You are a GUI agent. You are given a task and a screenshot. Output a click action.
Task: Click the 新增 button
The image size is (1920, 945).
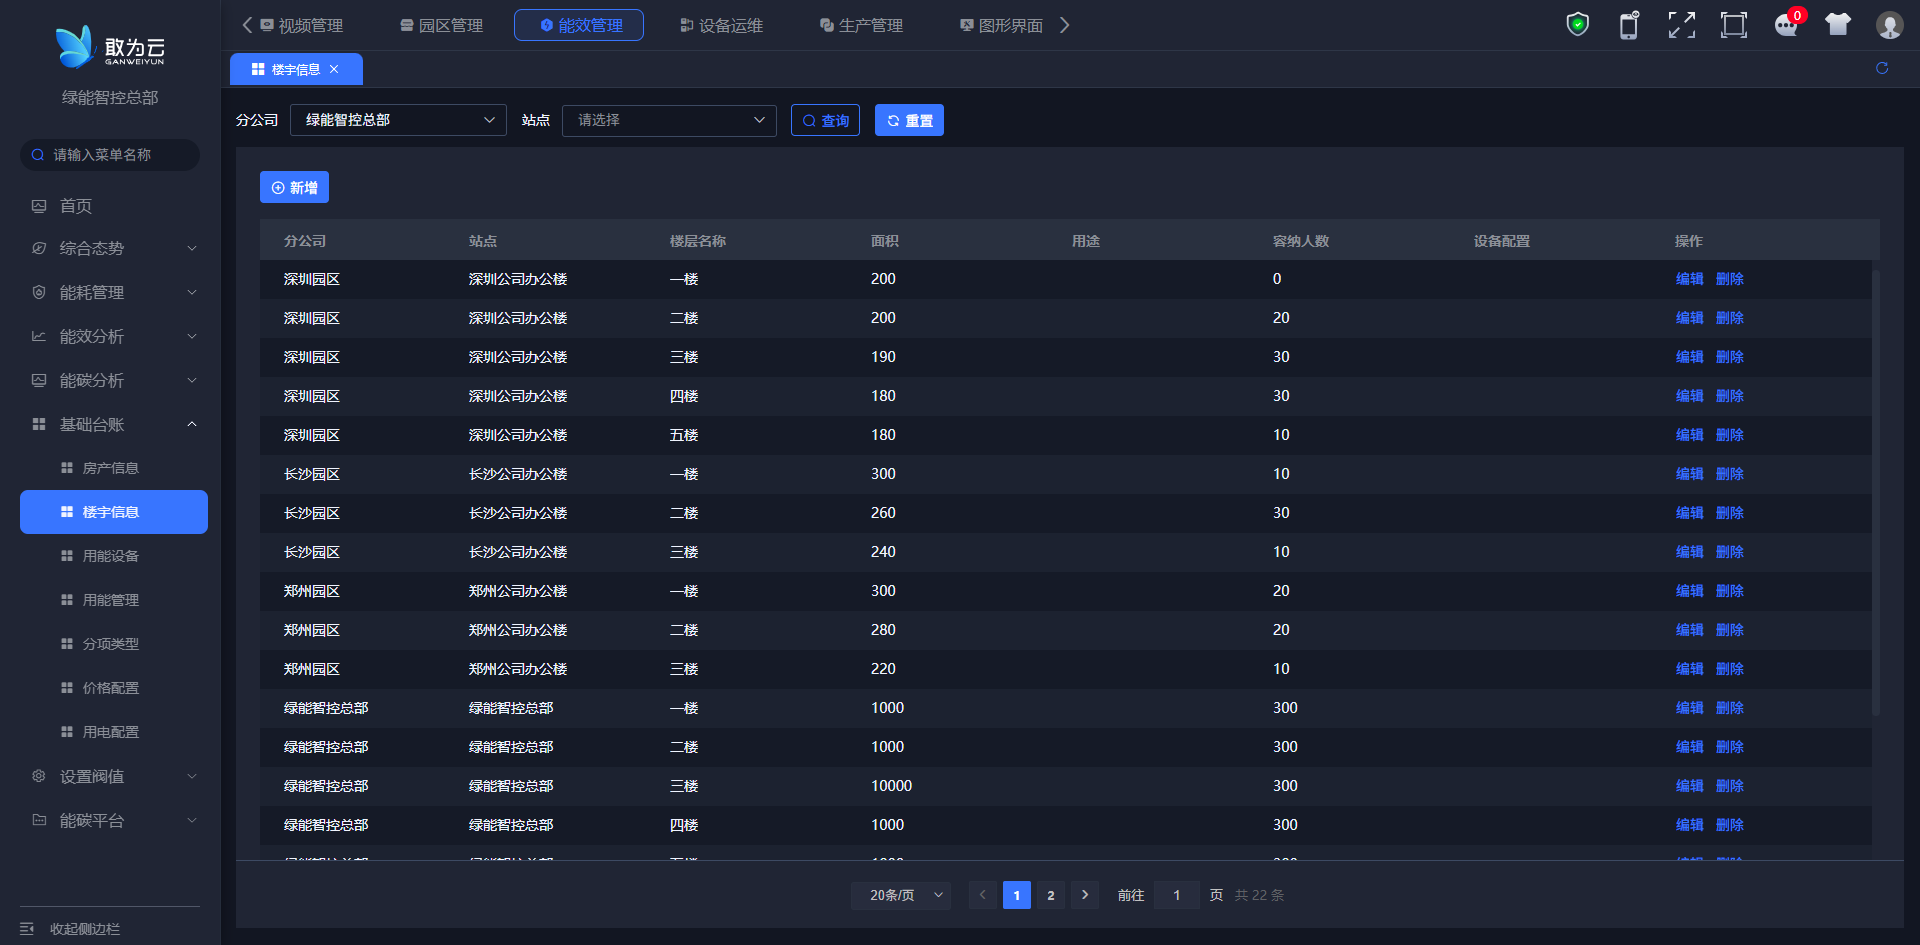point(294,188)
